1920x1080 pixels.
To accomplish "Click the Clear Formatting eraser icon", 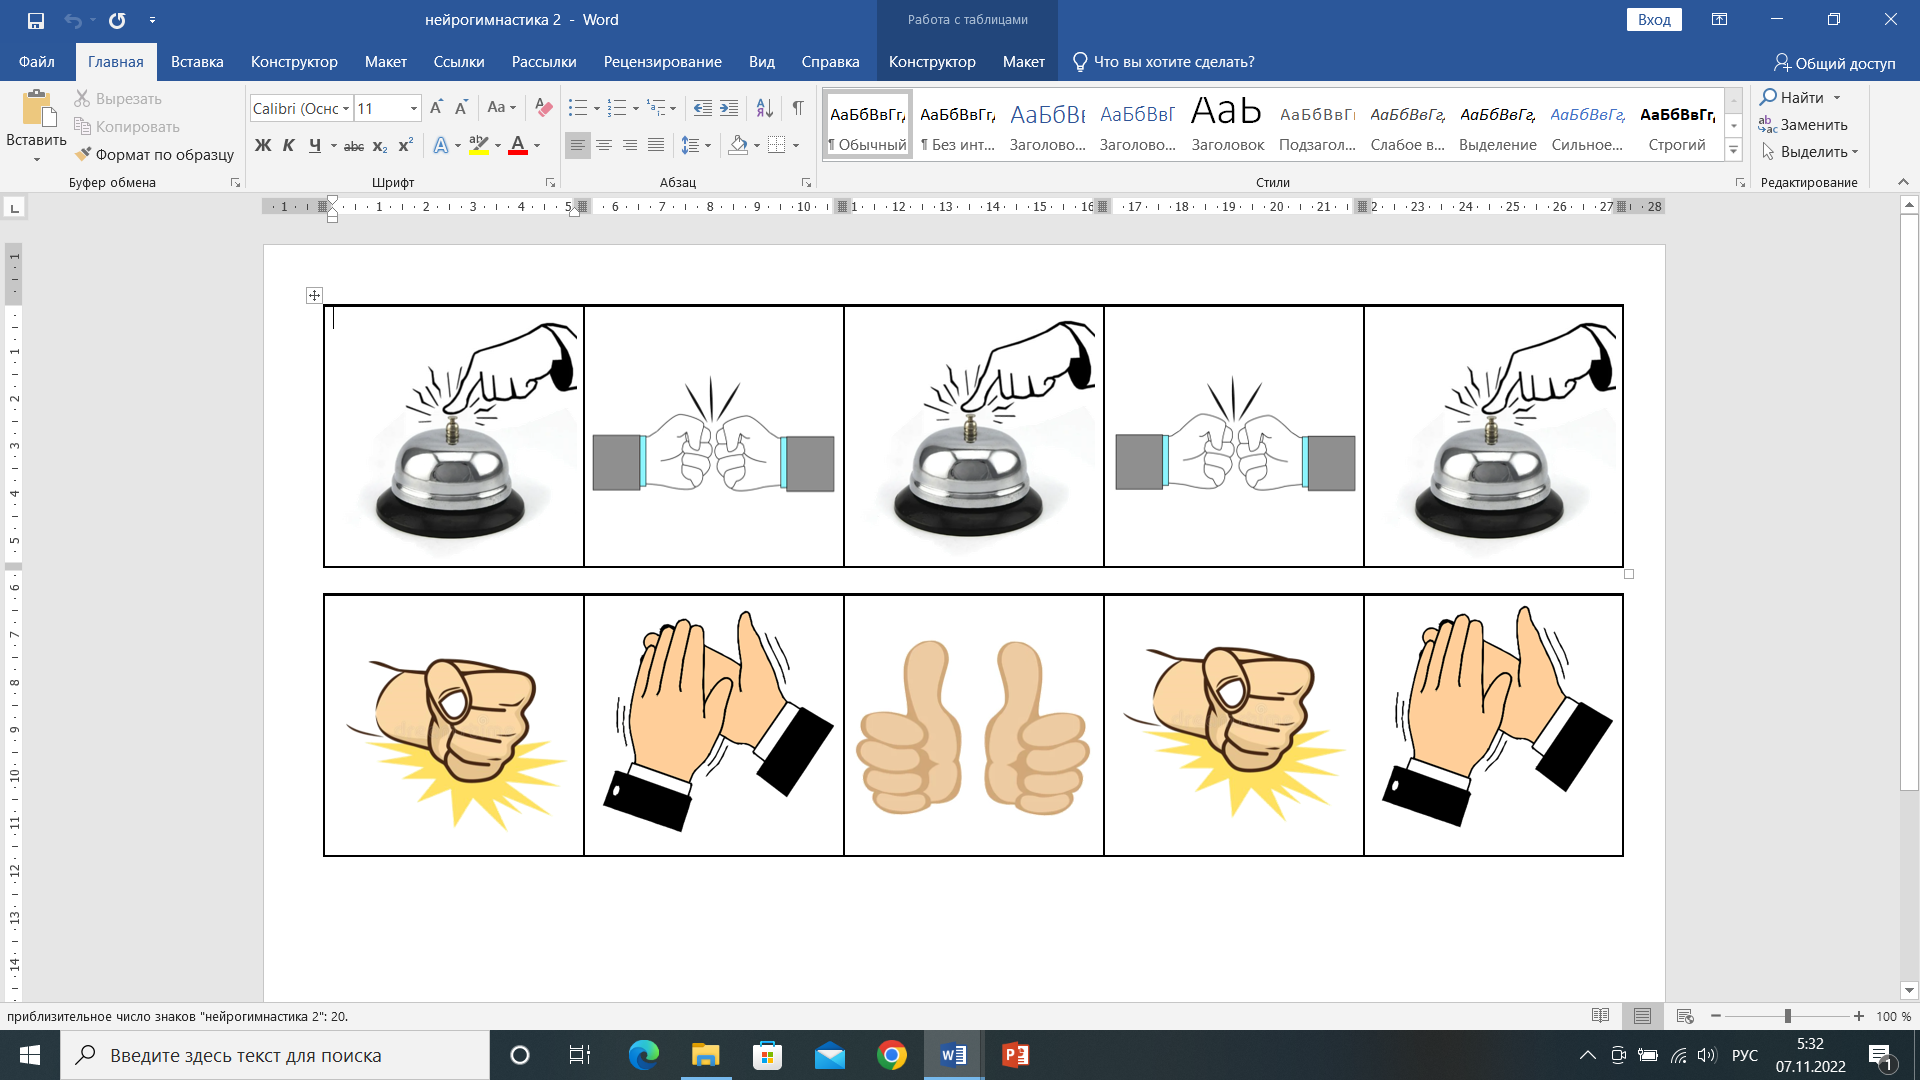I will coord(543,108).
